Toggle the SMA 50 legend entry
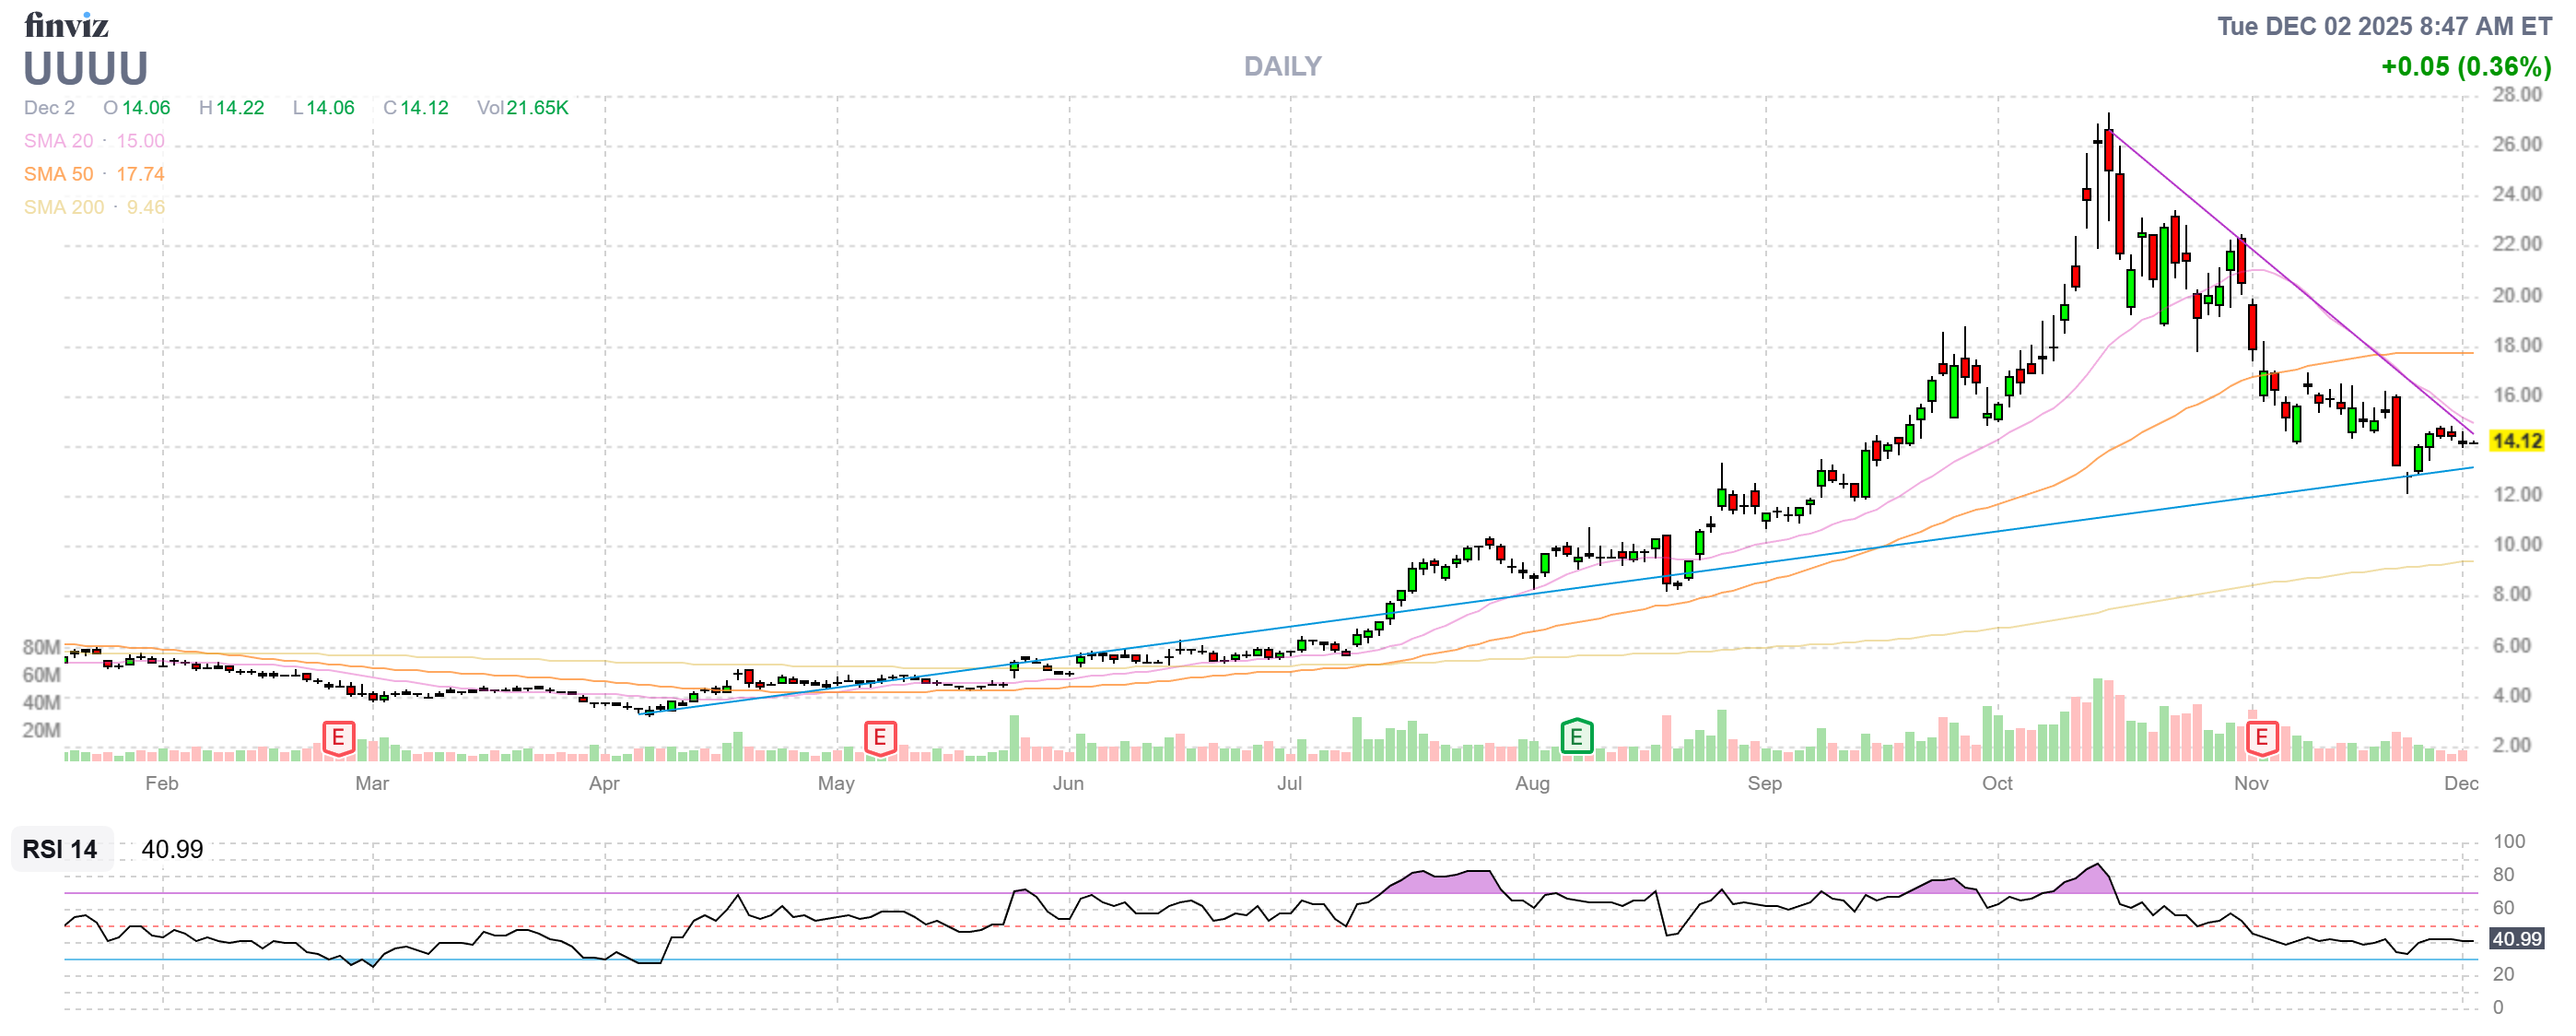 pyautogui.click(x=93, y=174)
